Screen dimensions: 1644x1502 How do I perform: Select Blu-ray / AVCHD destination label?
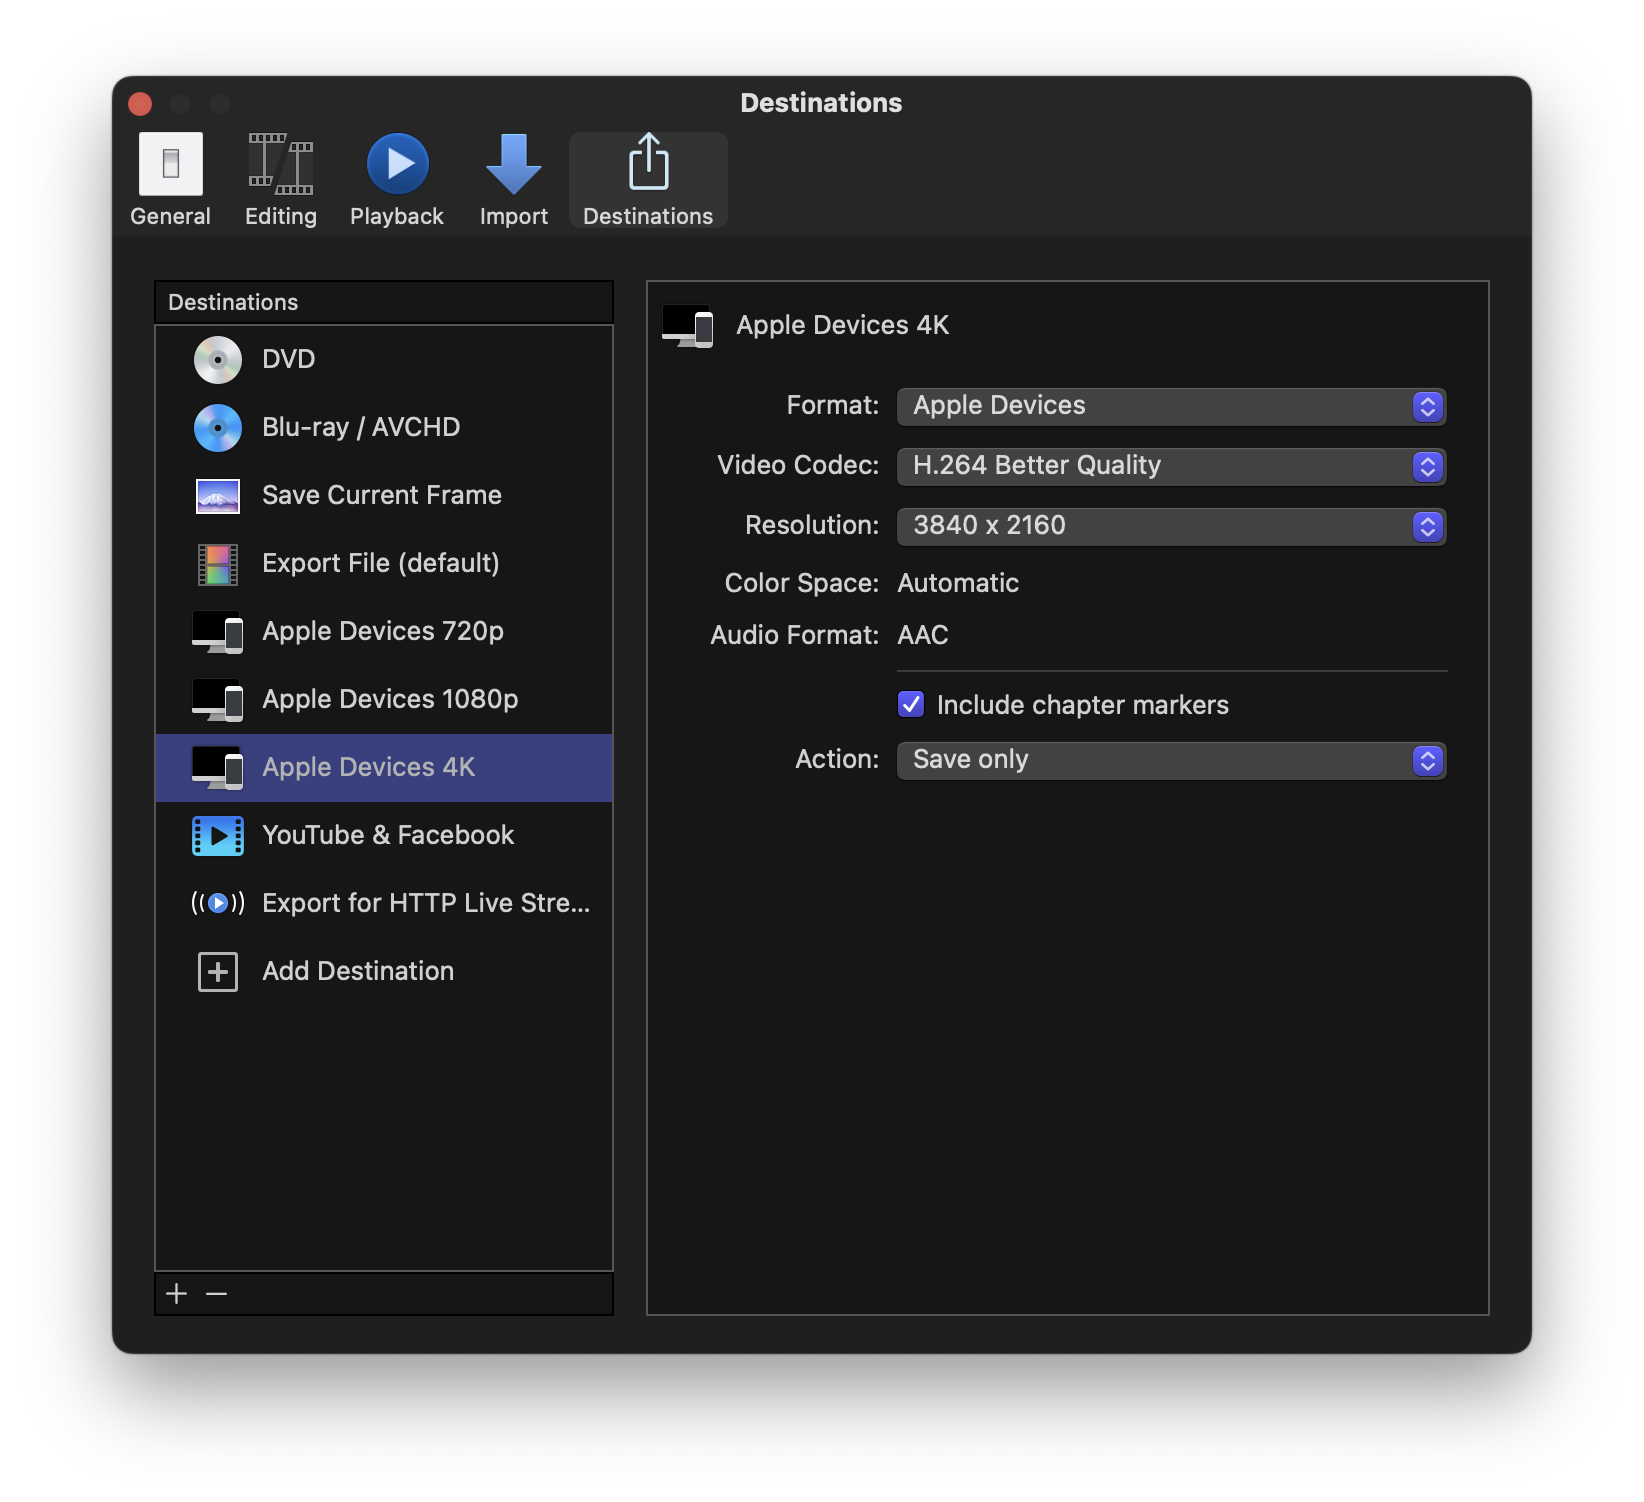(361, 428)
